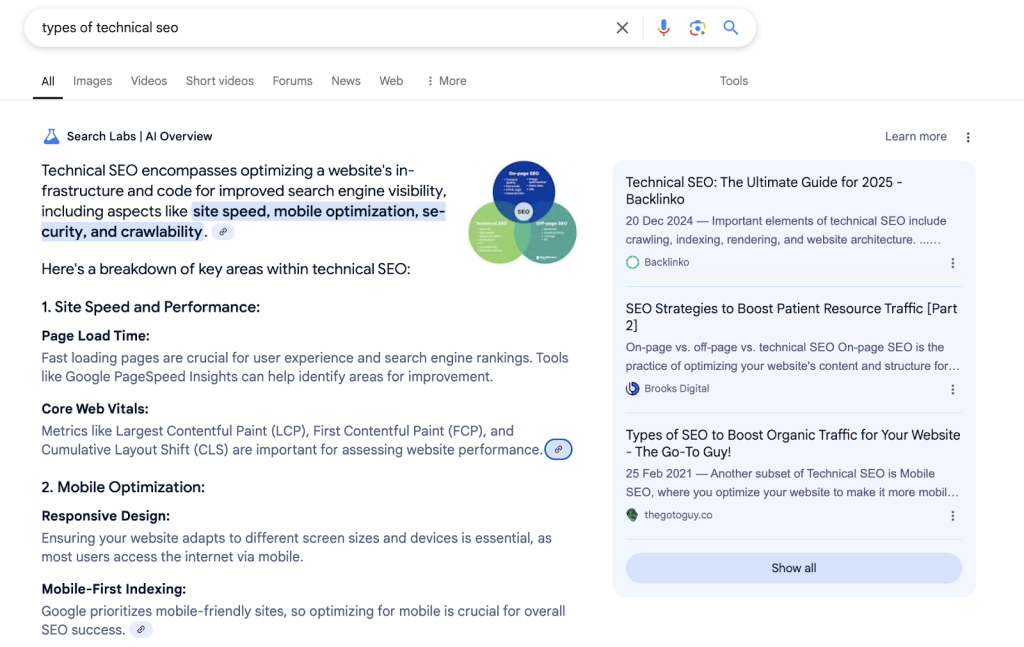Start a voice search with the microphone icon
This screenshot has height=647, width=1024.
pyautogui.click(x=663, y=28)
